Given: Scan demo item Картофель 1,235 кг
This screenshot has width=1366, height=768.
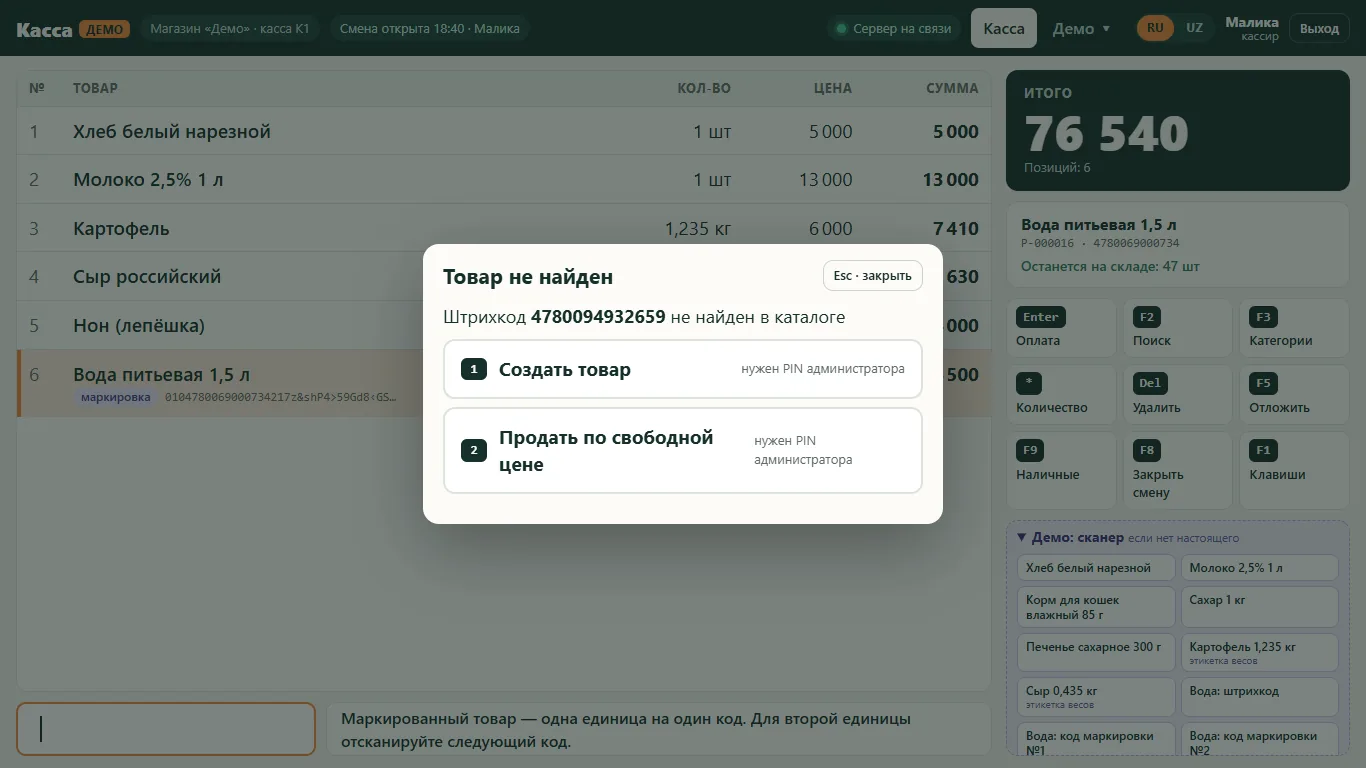Looking at the screenshot, I should pos(1259,653).
